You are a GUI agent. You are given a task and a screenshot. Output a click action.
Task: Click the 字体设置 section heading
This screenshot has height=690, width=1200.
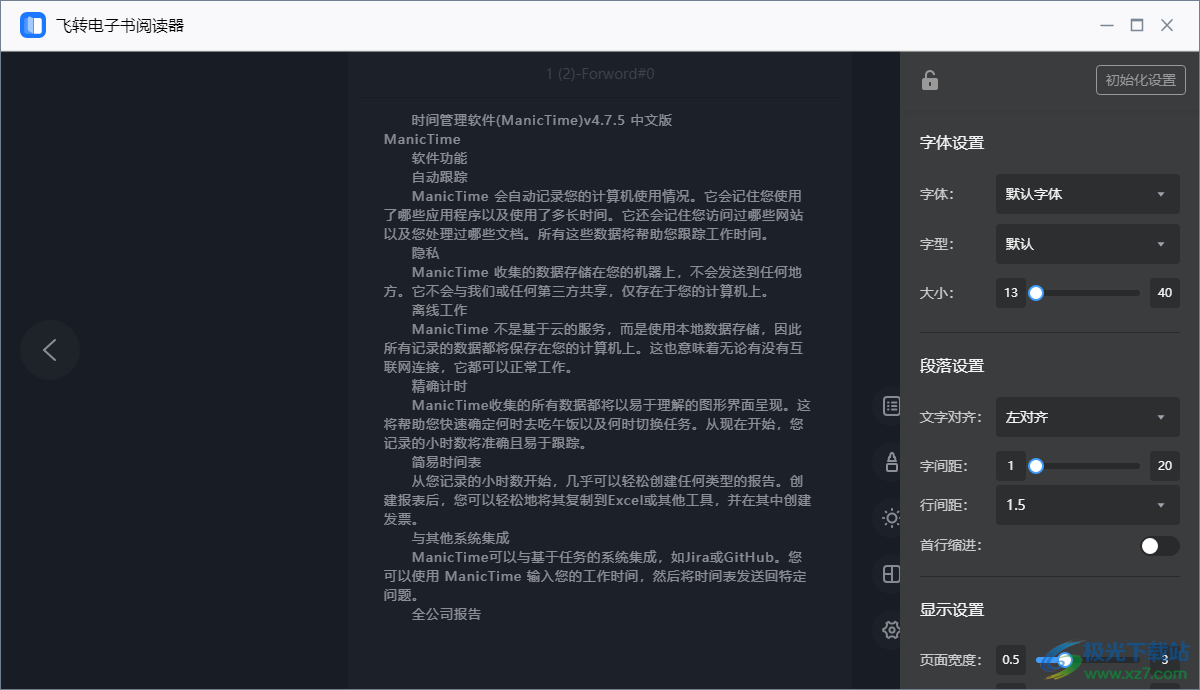[952, 143]
